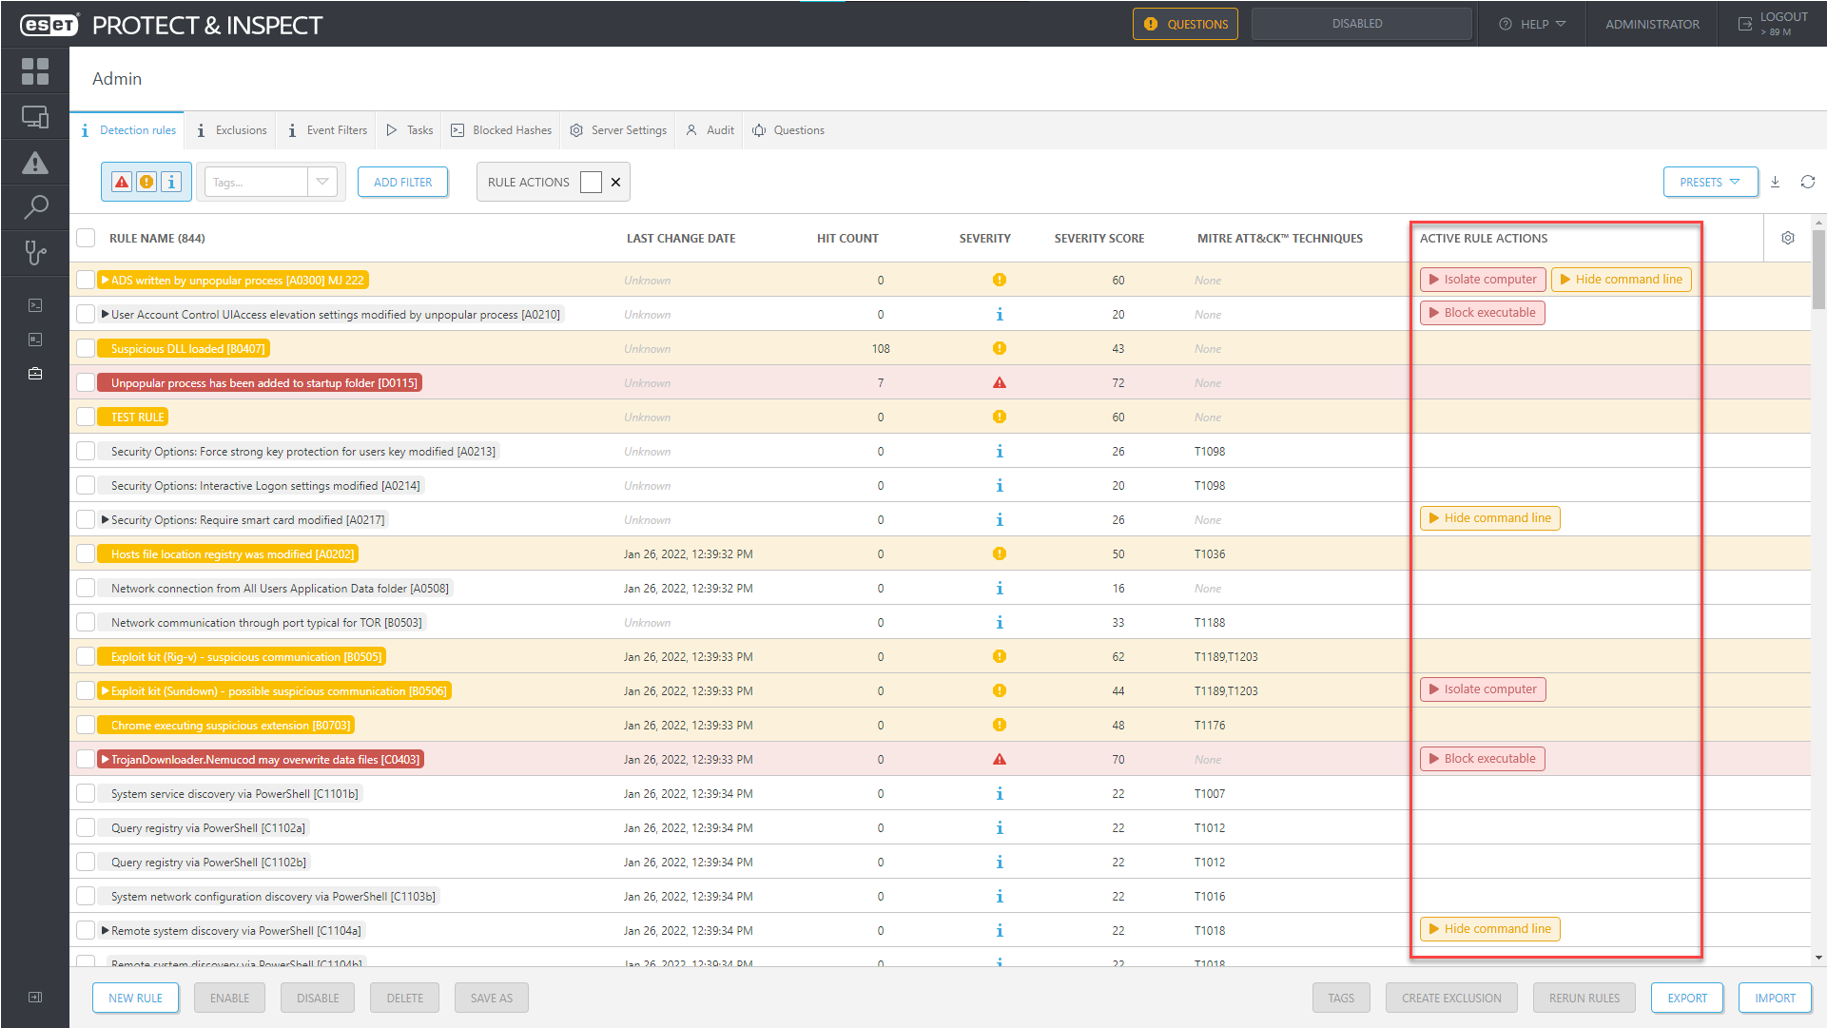Open the Tags dropdown arrow
This screenshot has width=1828, height=1029.
click(x=322, y=182)
